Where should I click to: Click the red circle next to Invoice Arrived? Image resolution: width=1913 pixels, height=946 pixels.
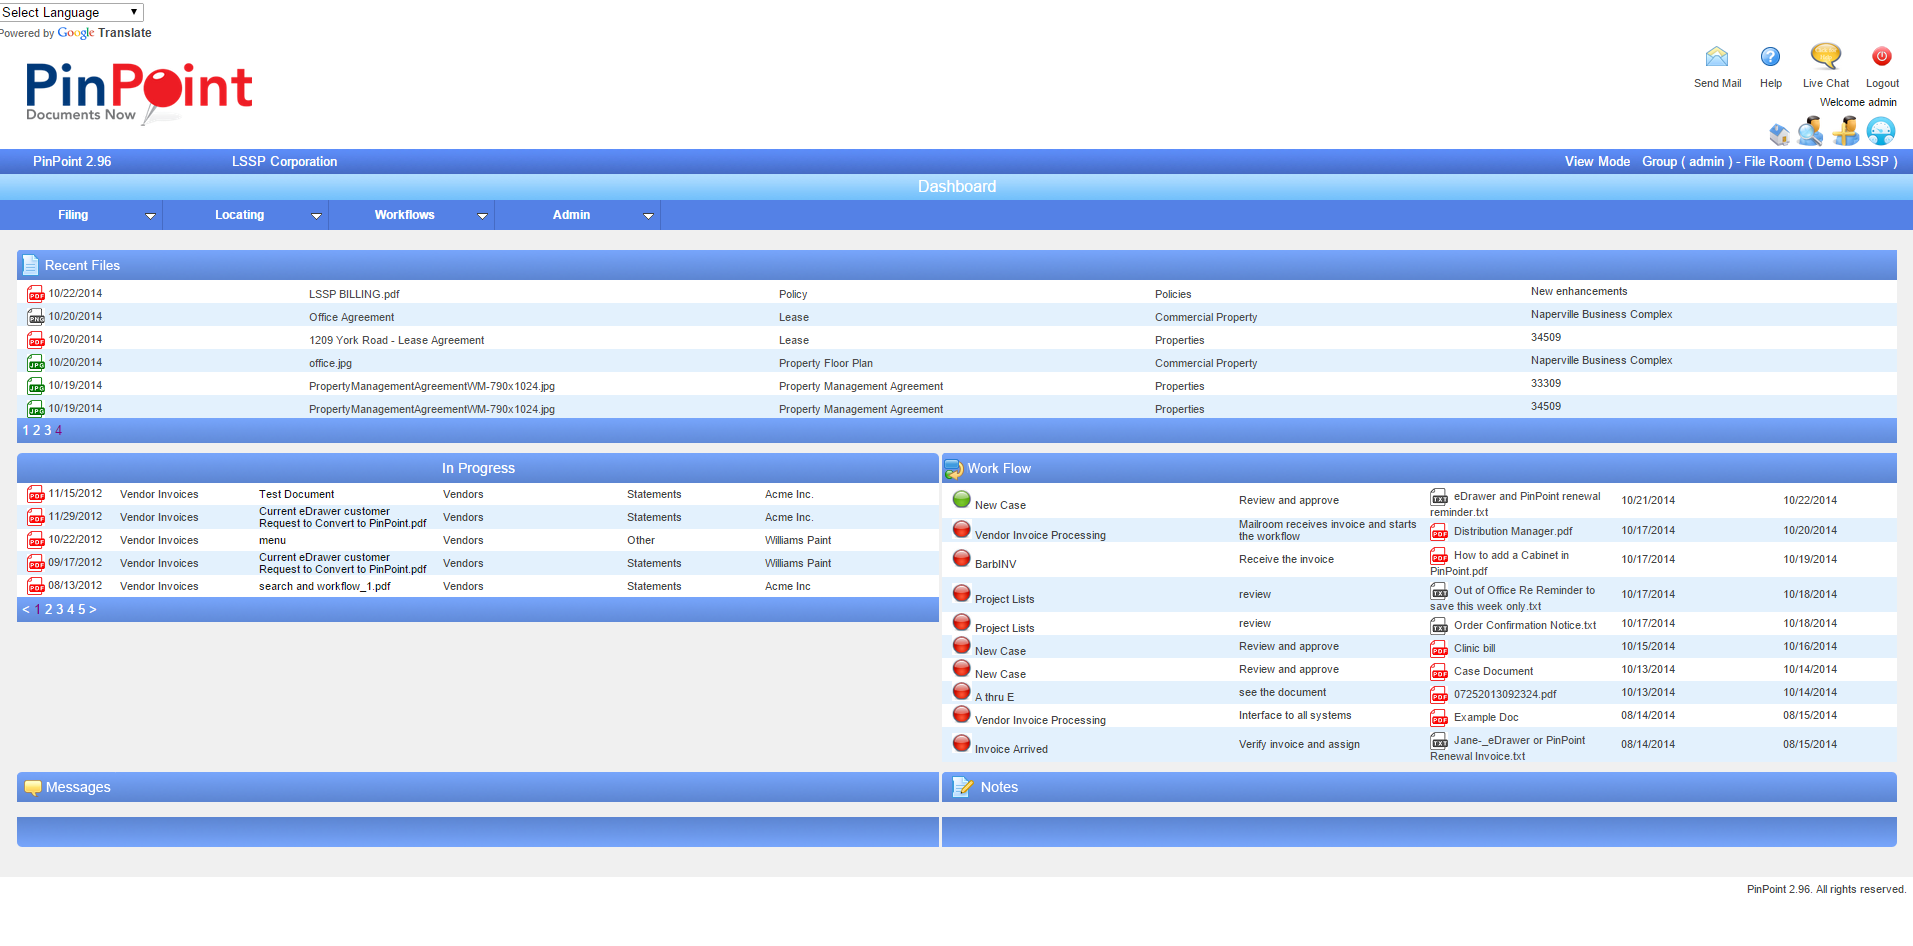961,743
